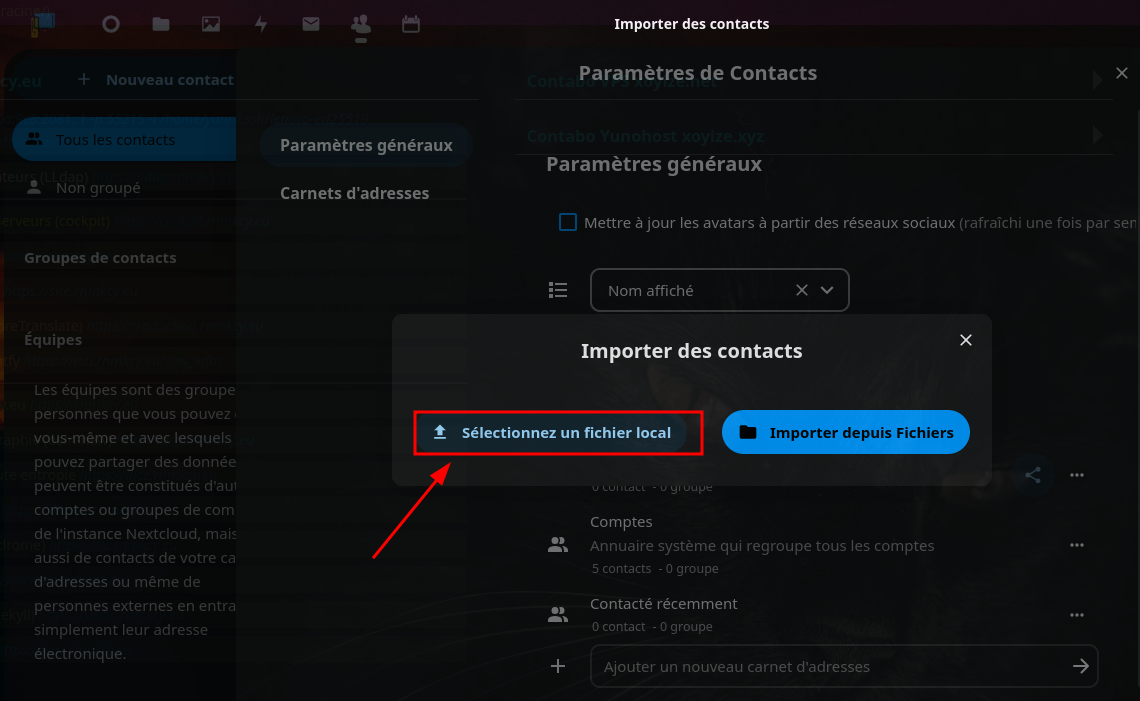Enable updating avatars from social networks
The image size is (1140, 701).
568,223
